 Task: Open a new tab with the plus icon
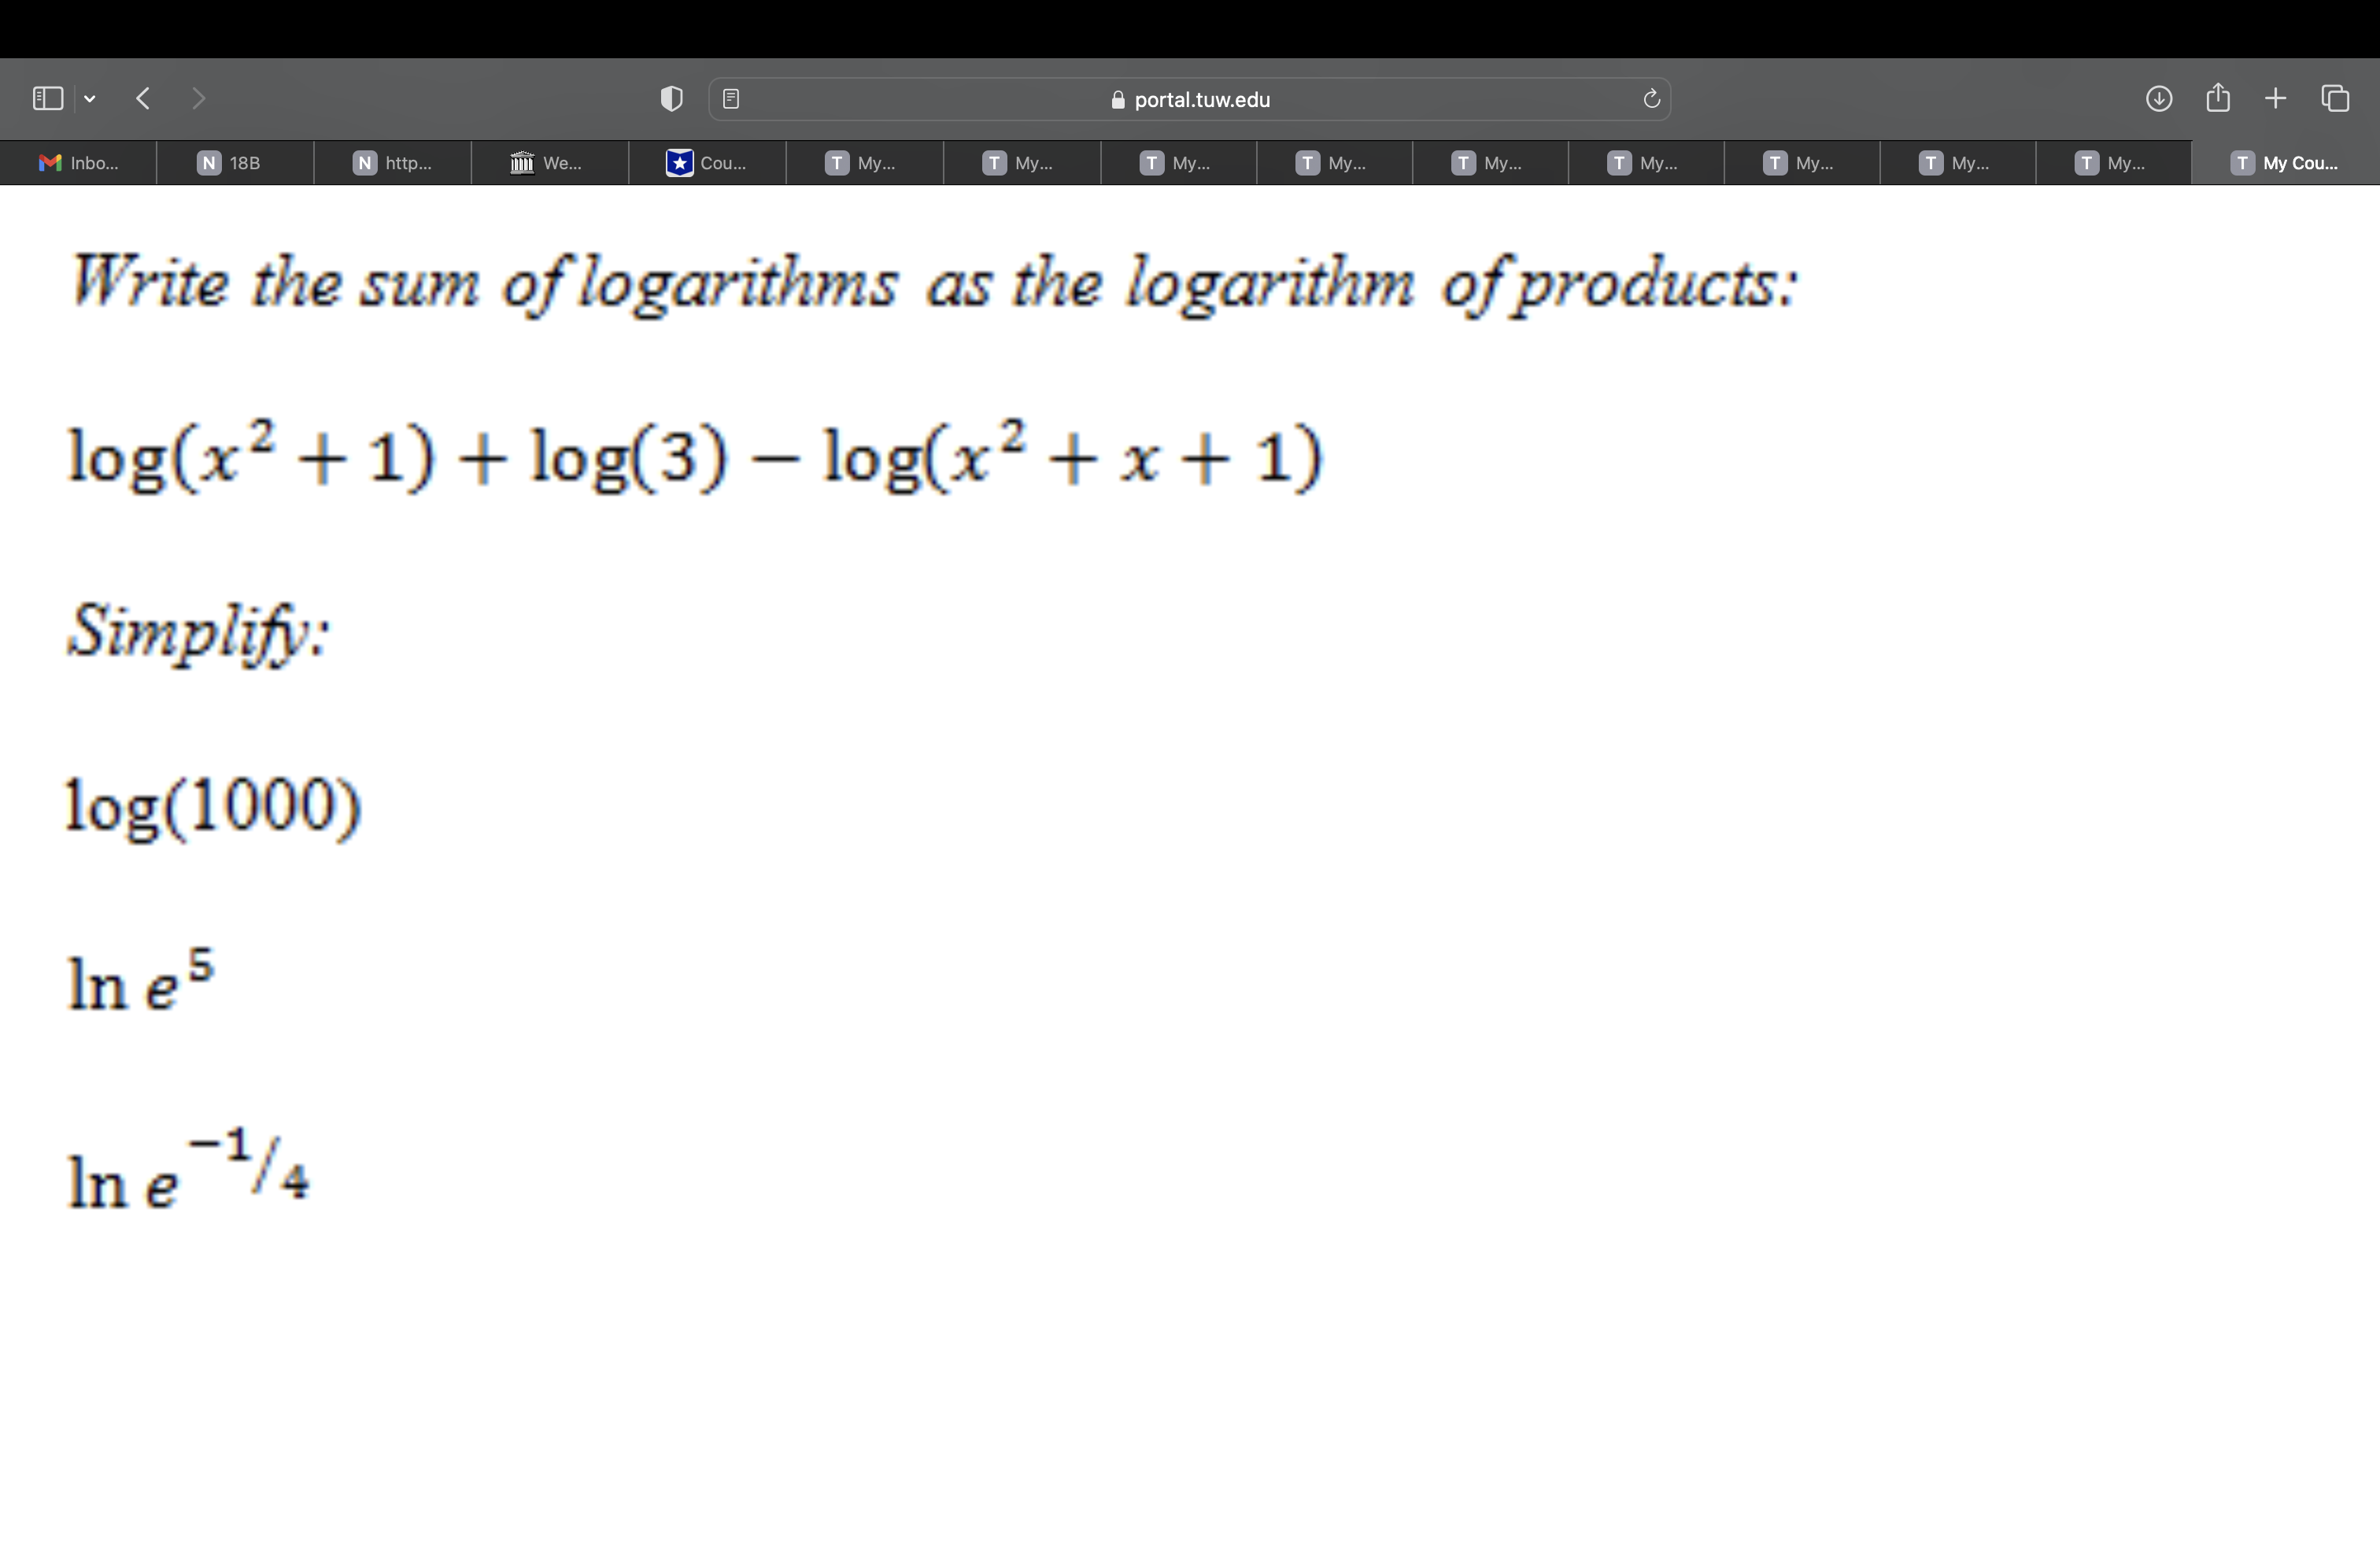(x=2276, y=98)
